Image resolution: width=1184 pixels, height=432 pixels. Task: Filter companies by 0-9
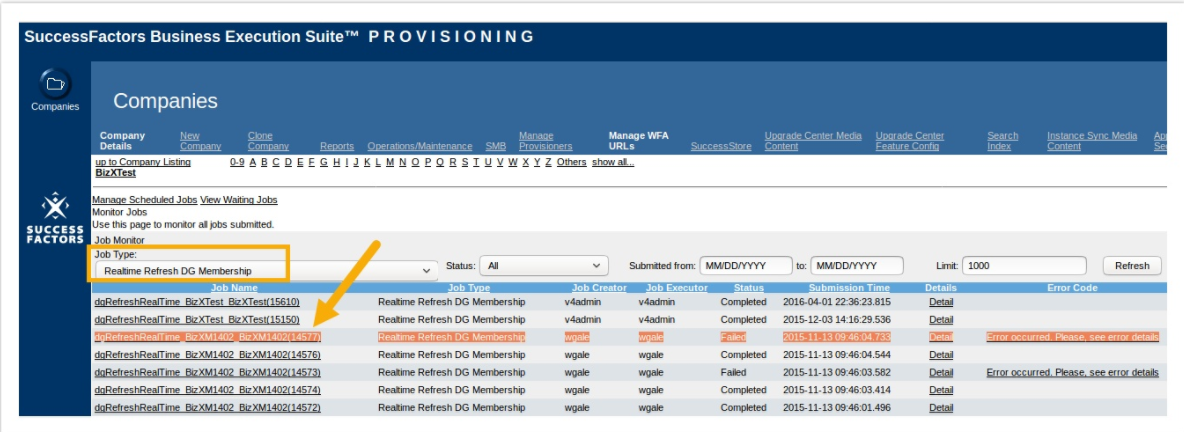[237, 162]
